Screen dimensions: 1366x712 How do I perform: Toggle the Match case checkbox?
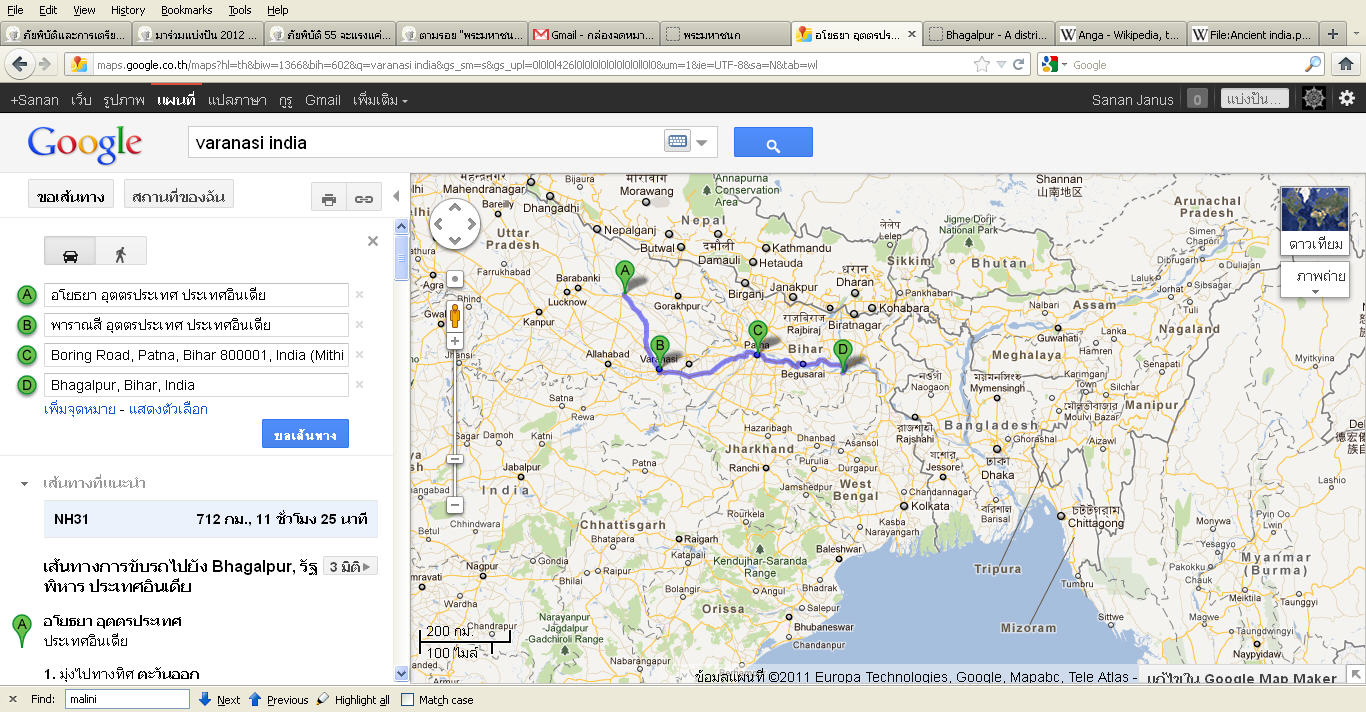(x=407, y=700)
